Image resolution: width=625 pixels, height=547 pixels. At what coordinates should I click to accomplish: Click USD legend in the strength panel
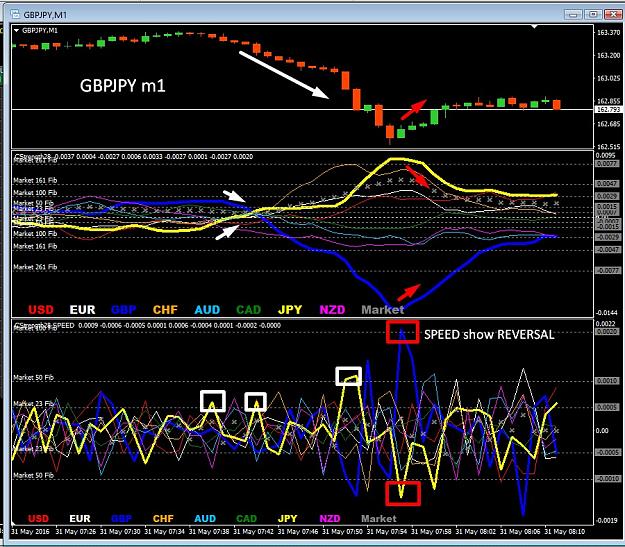[41, 310]
